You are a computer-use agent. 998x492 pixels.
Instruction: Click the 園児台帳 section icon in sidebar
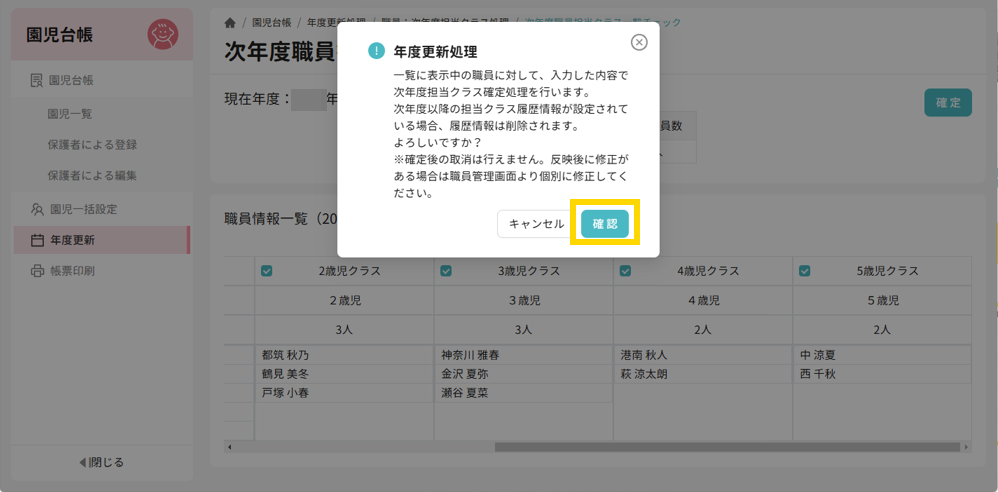point(37,81)
